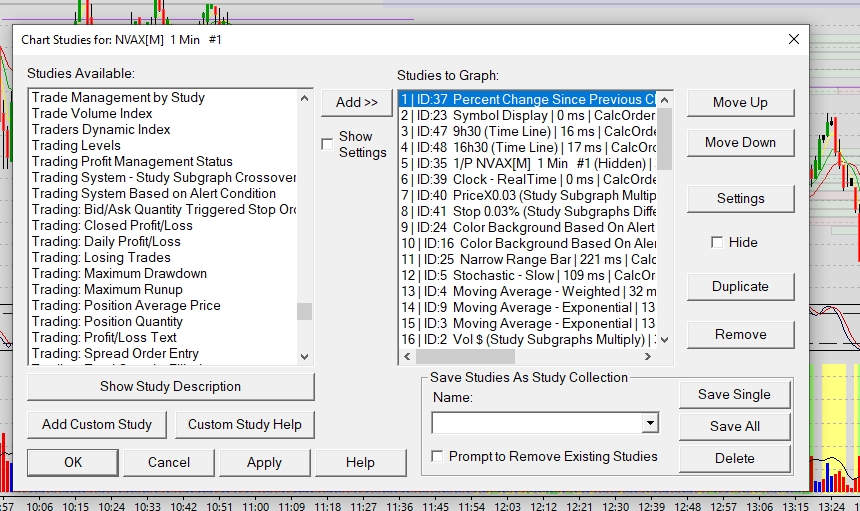Enable the Show Settings checkbox

coord(327,144)
